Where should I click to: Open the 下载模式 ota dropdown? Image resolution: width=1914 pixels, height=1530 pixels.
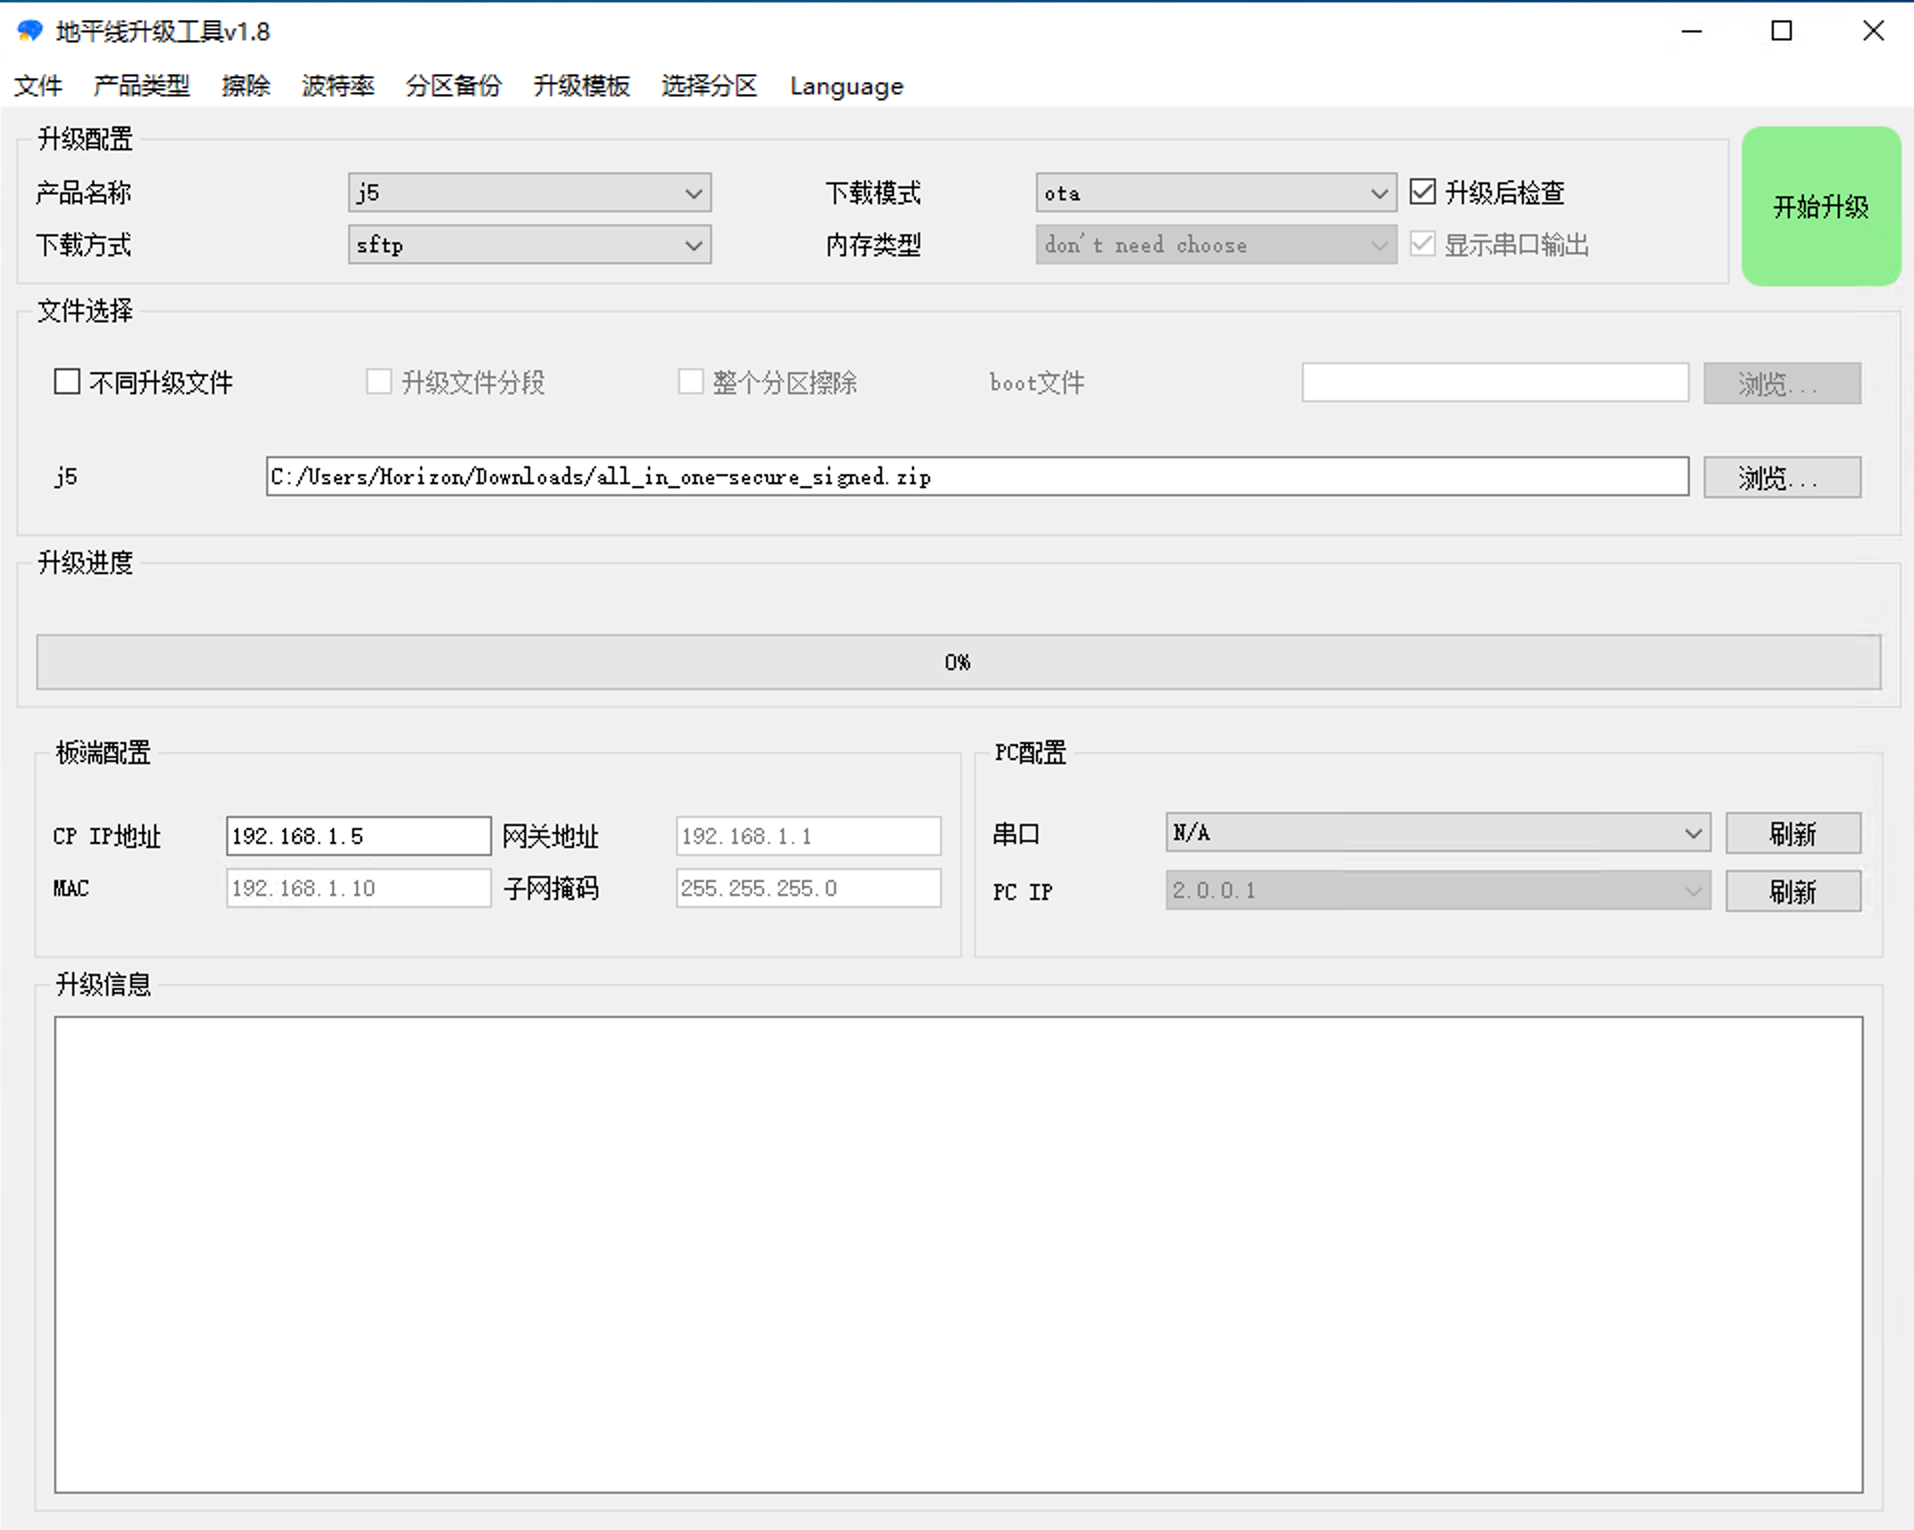[x=1215, y=193]
